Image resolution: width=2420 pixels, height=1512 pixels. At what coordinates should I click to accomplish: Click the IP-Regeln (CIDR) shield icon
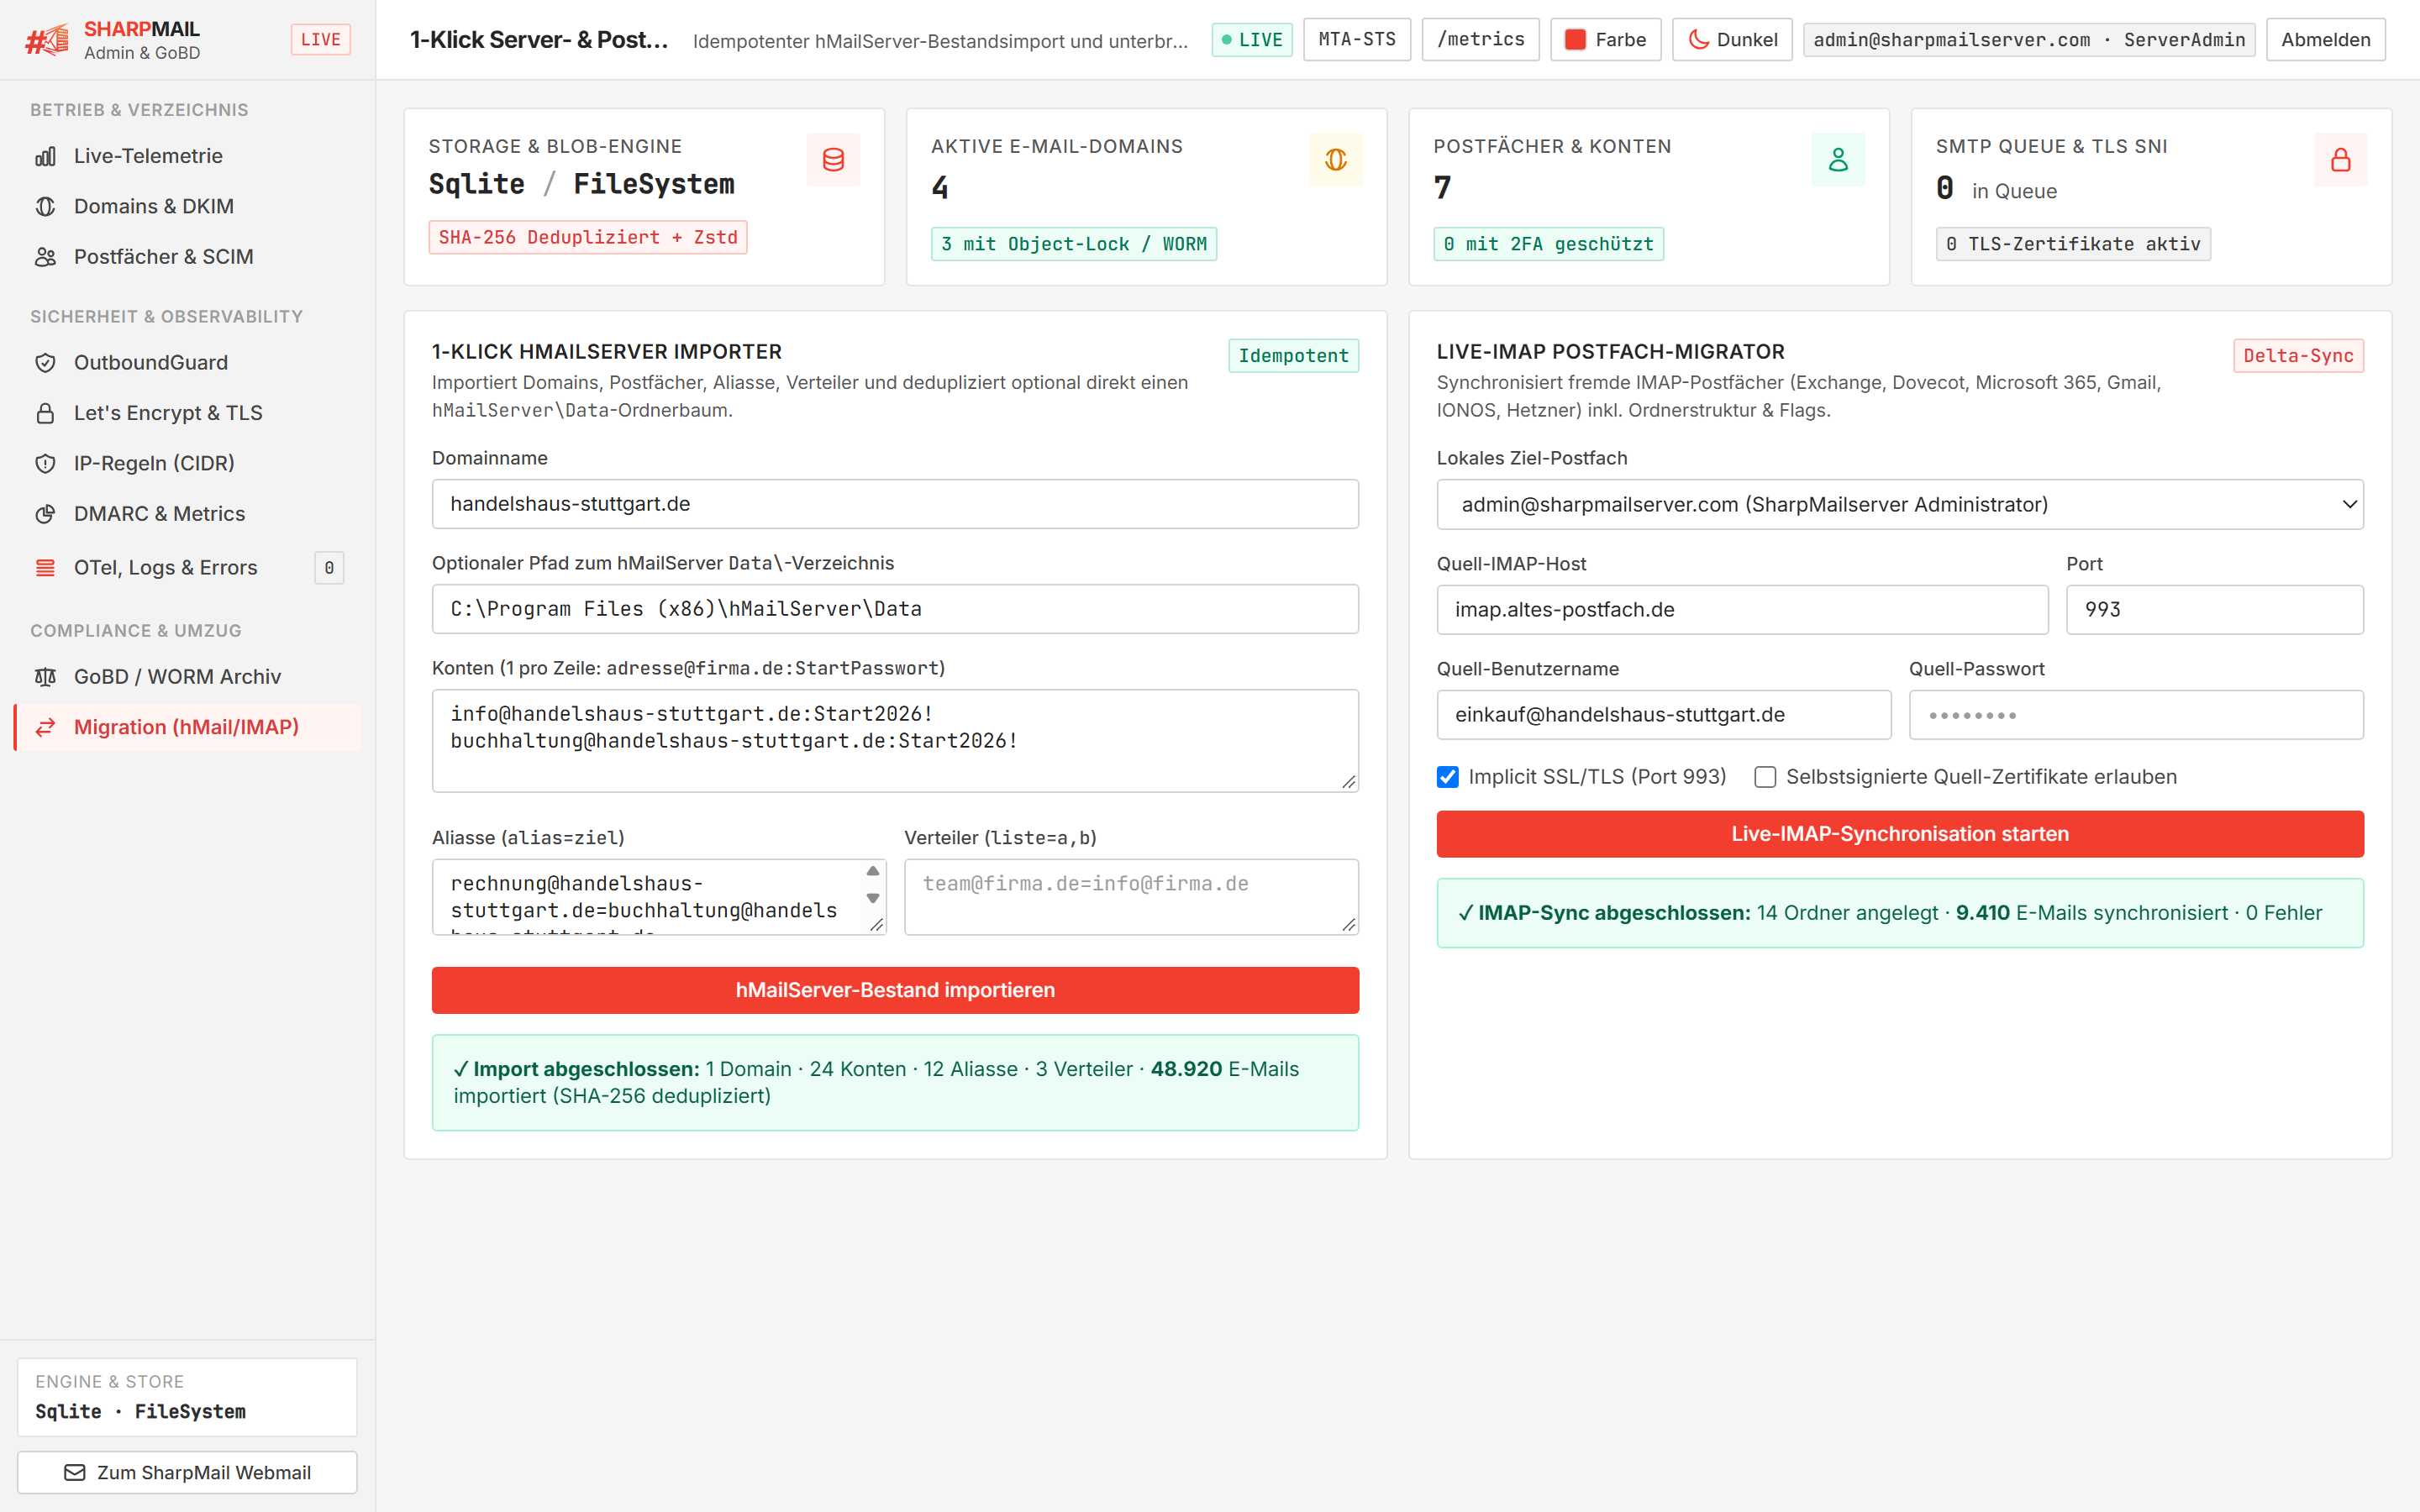click(45, 464)
